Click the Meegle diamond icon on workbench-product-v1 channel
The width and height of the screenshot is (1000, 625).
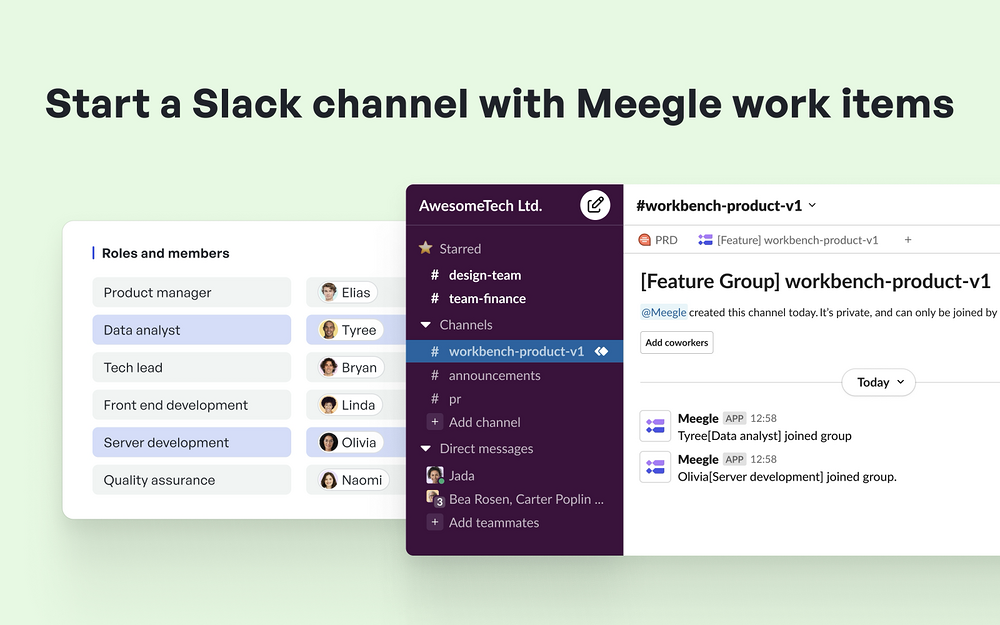click(x=601, y=351)
